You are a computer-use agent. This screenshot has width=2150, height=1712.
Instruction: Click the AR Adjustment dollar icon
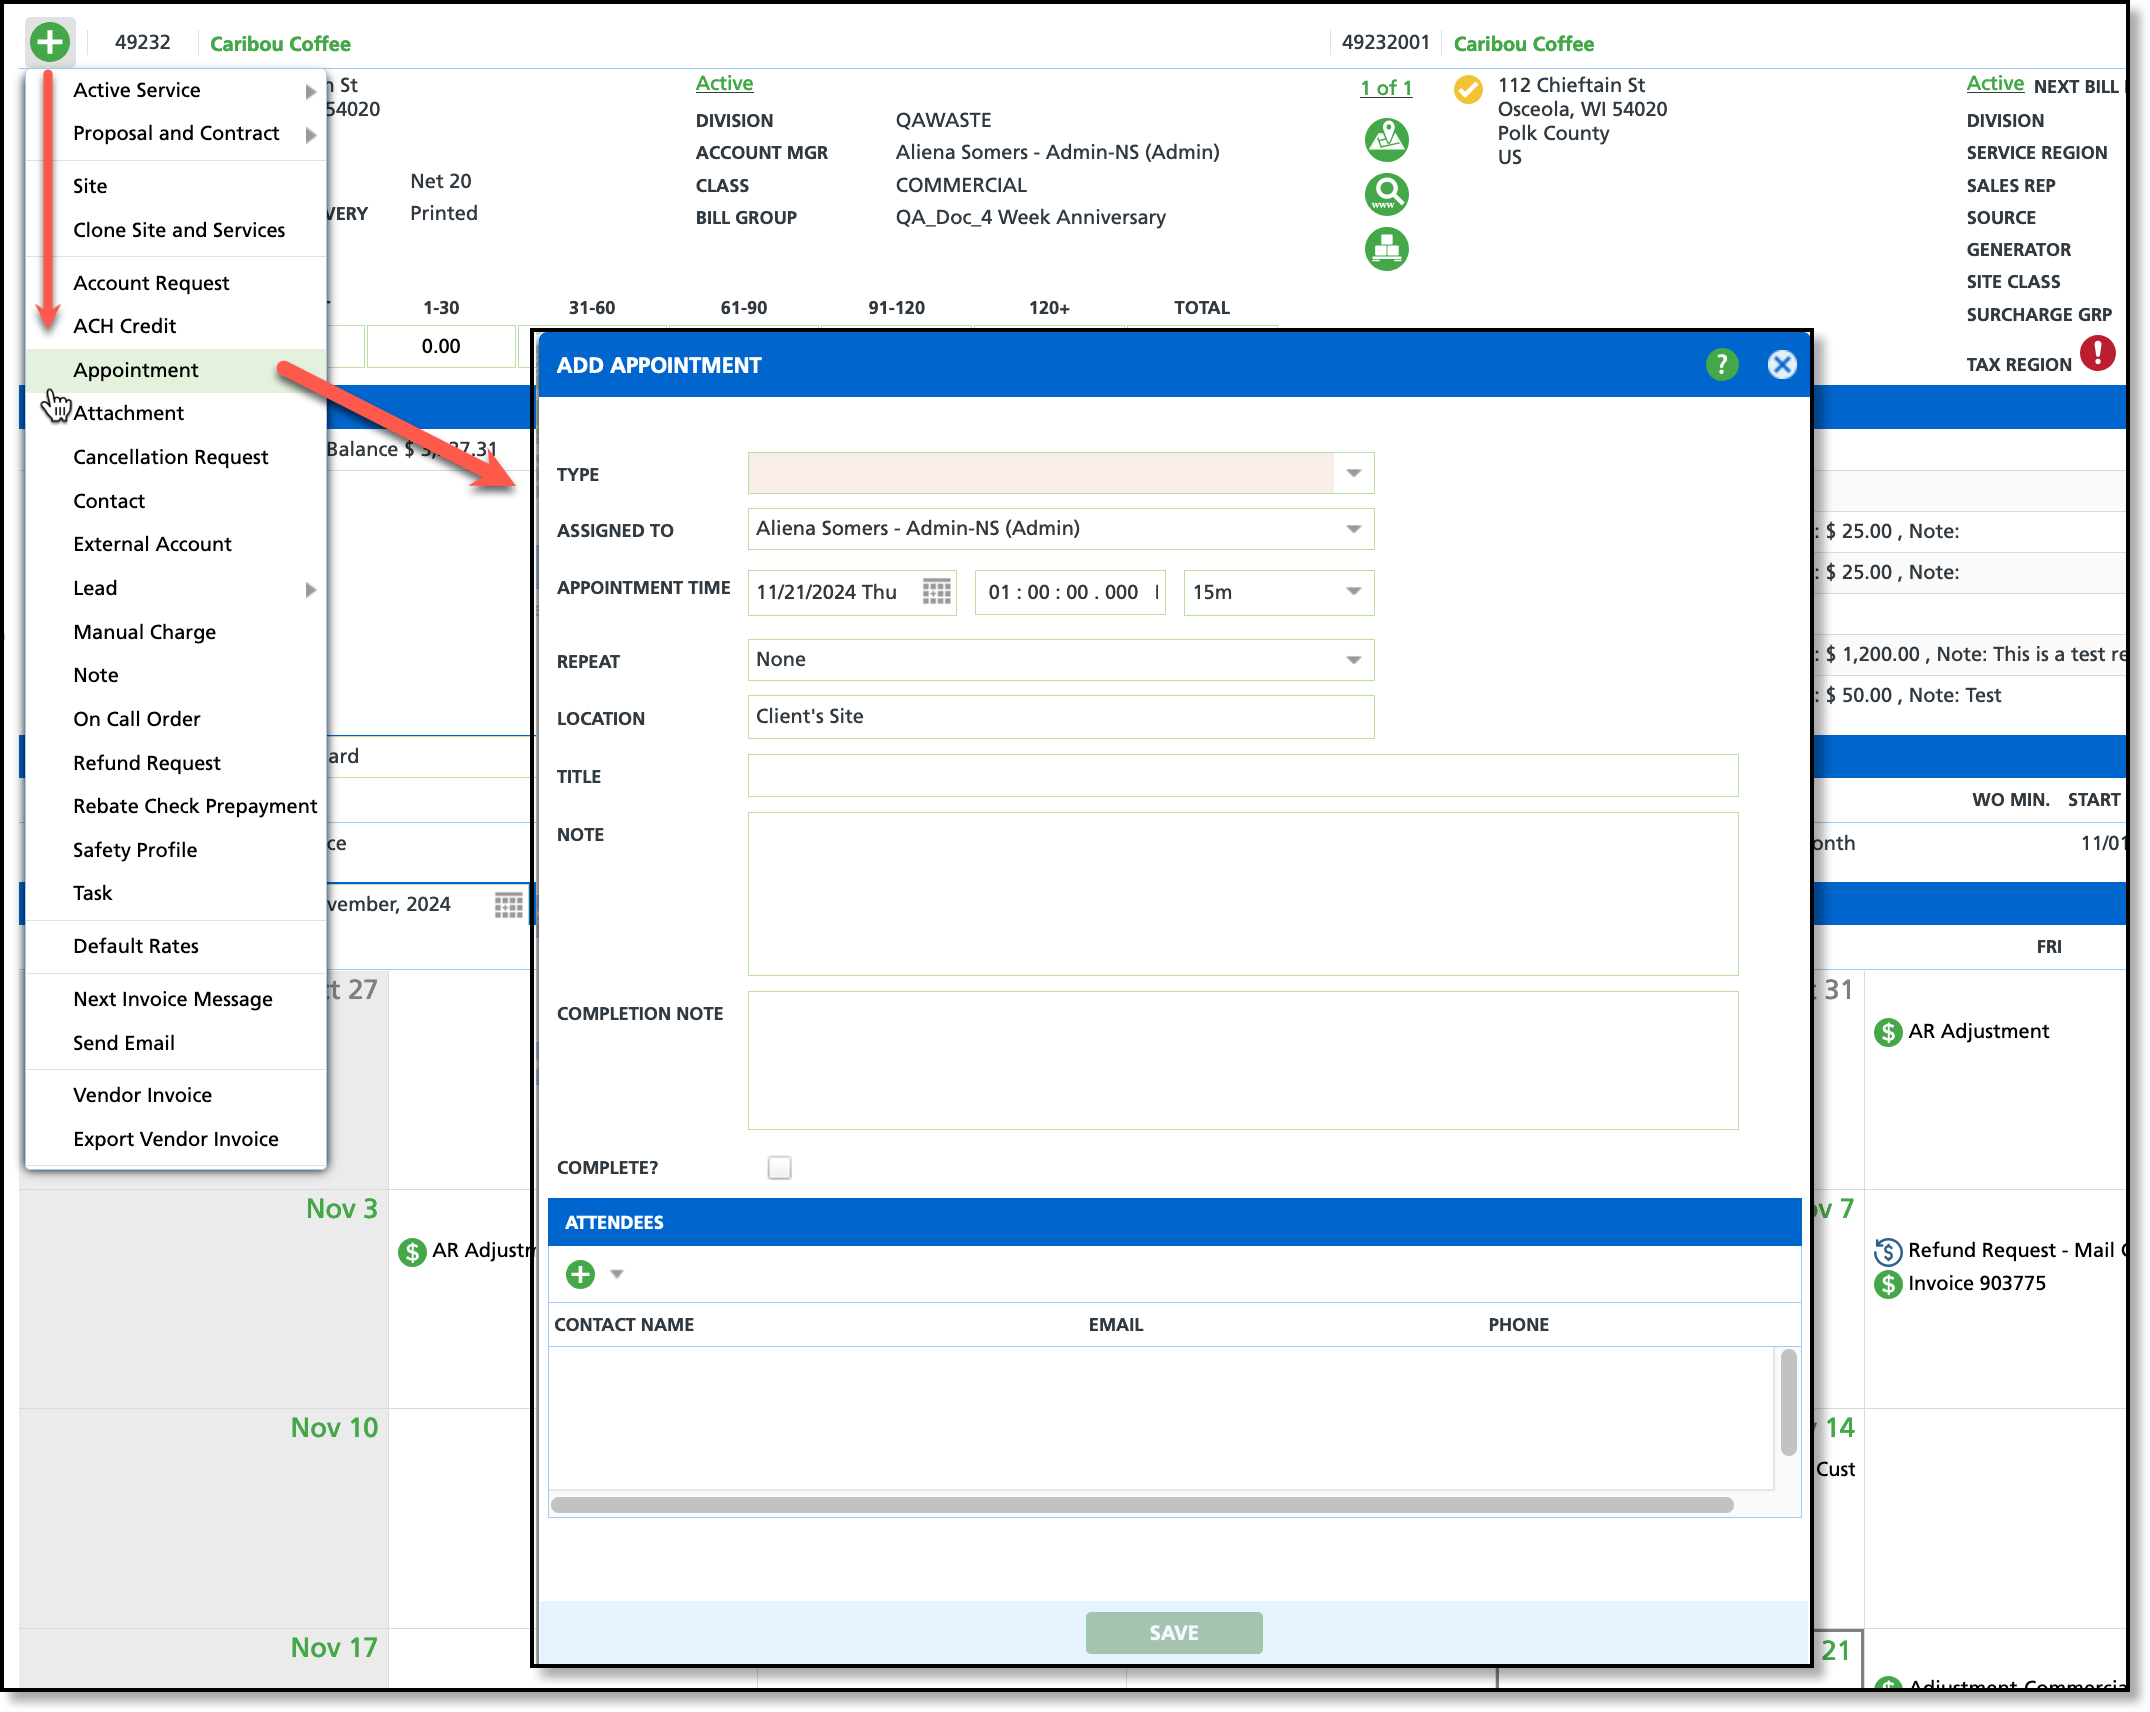click(1887, 1032)
